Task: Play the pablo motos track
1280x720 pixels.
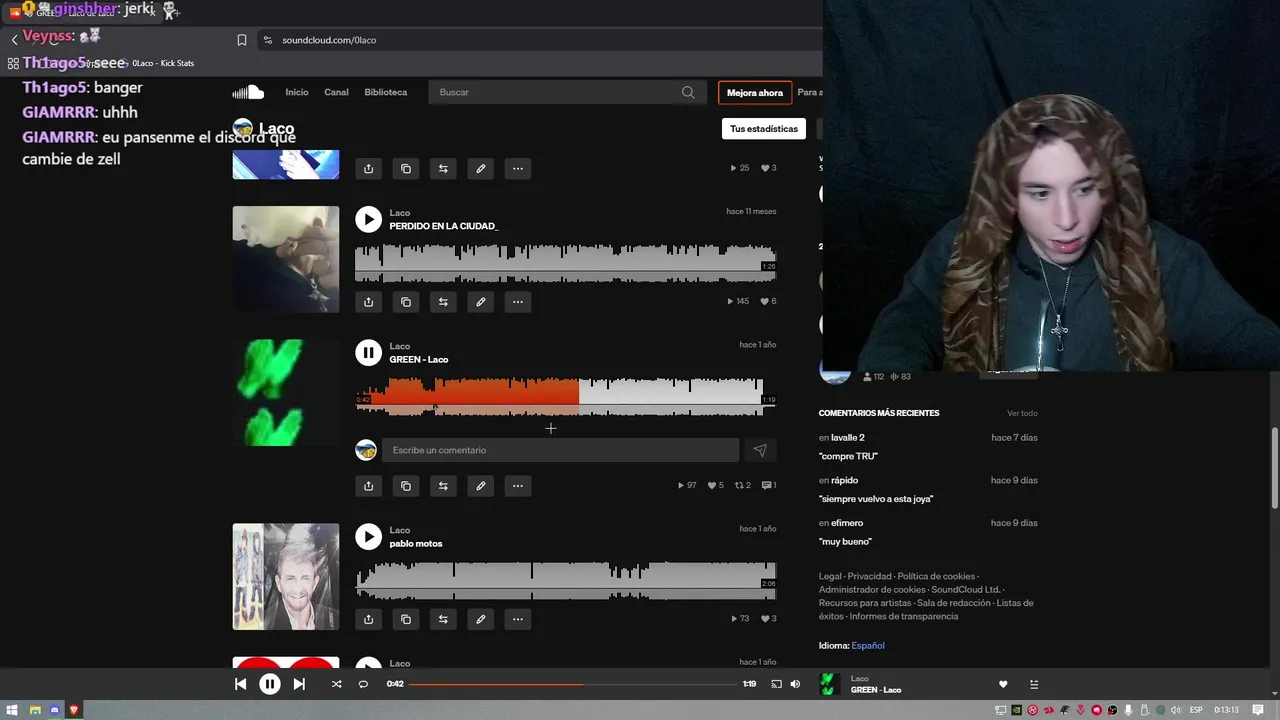Action: pos(368,536)
